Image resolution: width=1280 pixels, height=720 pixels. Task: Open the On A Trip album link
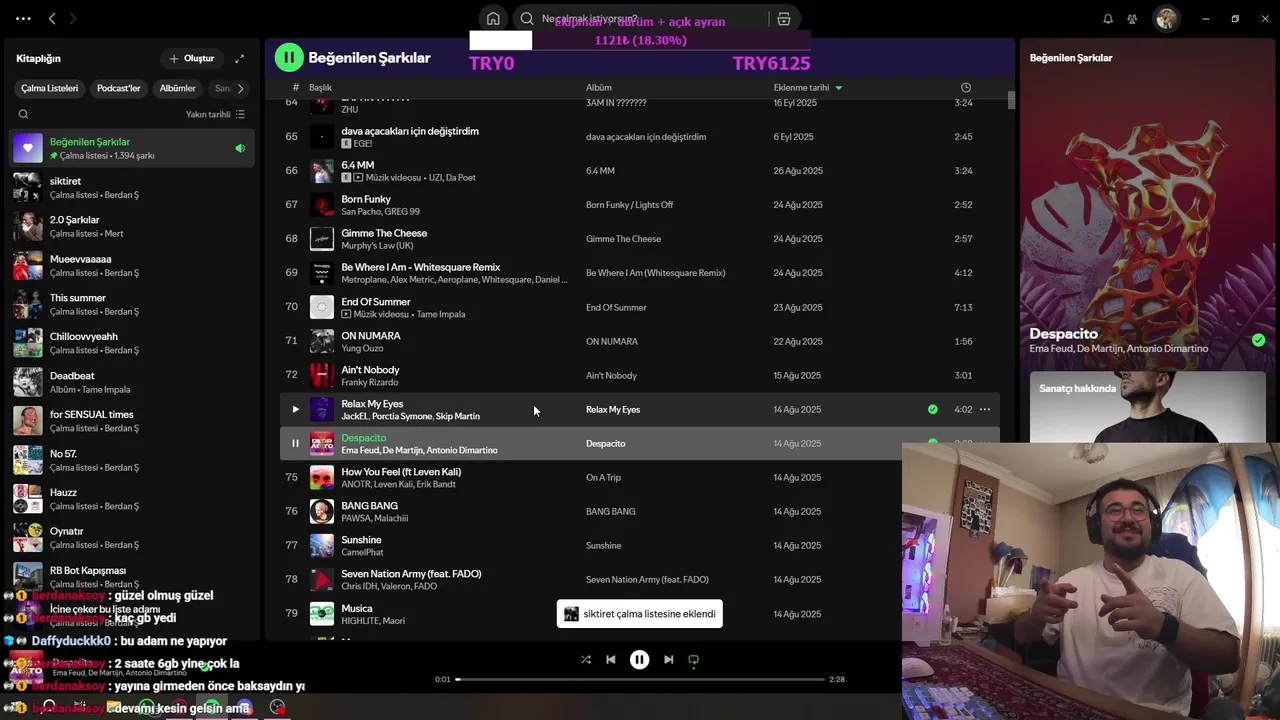[x=603, y=477]
